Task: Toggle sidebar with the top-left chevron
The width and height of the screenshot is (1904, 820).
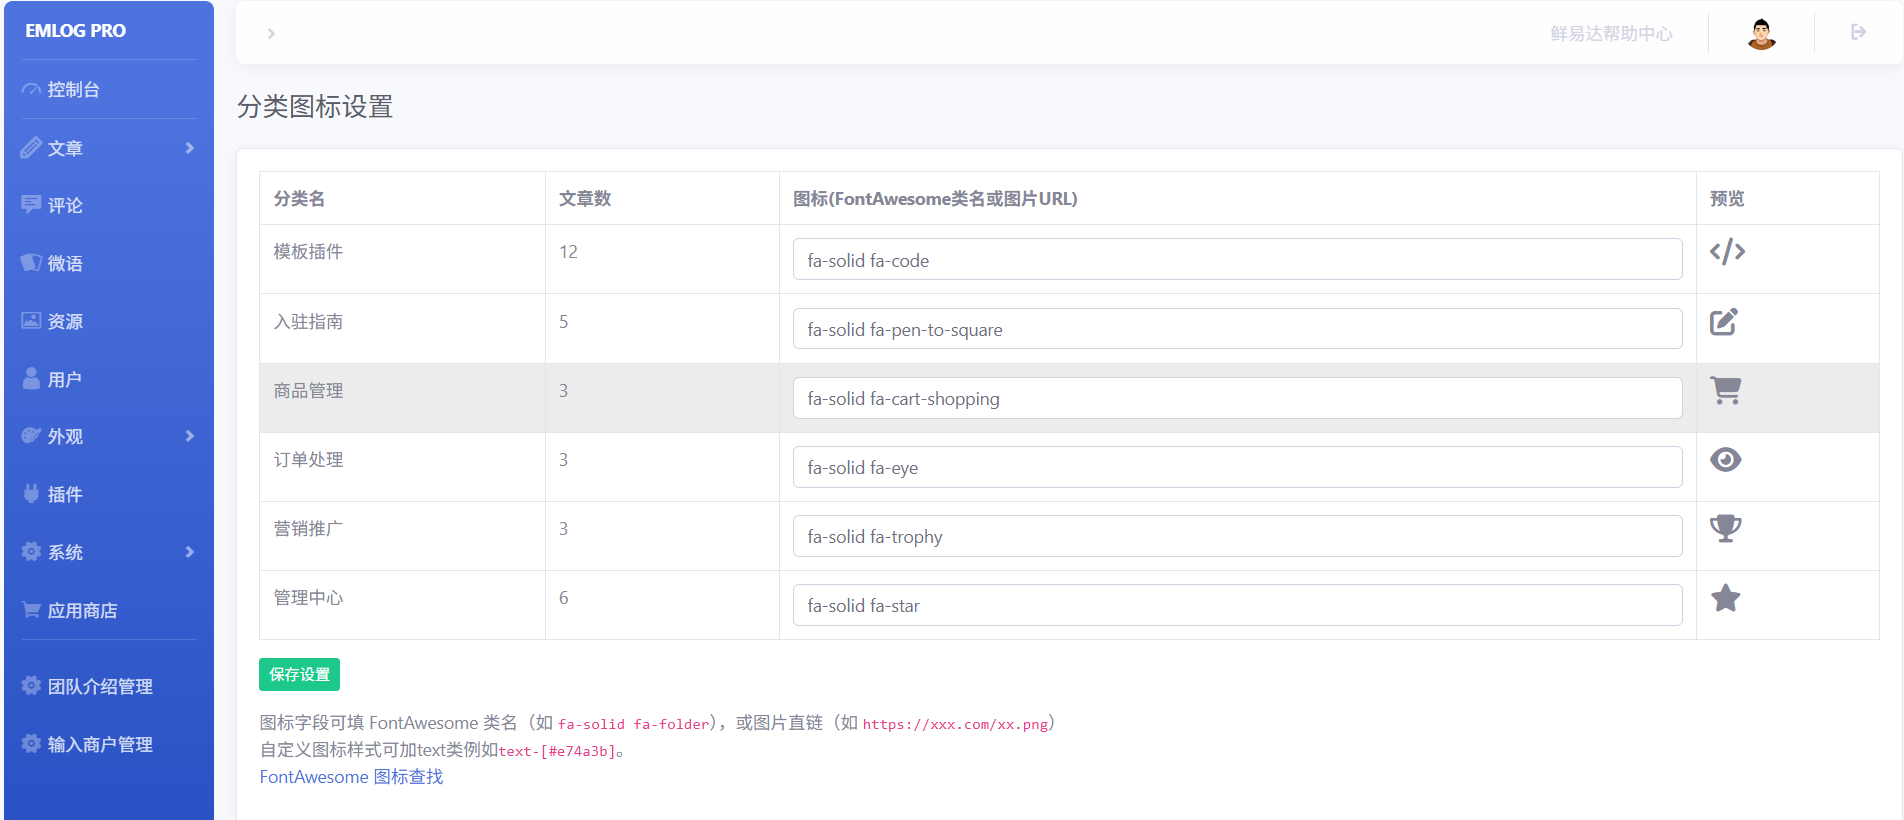Action: click(x=271, y=34)
